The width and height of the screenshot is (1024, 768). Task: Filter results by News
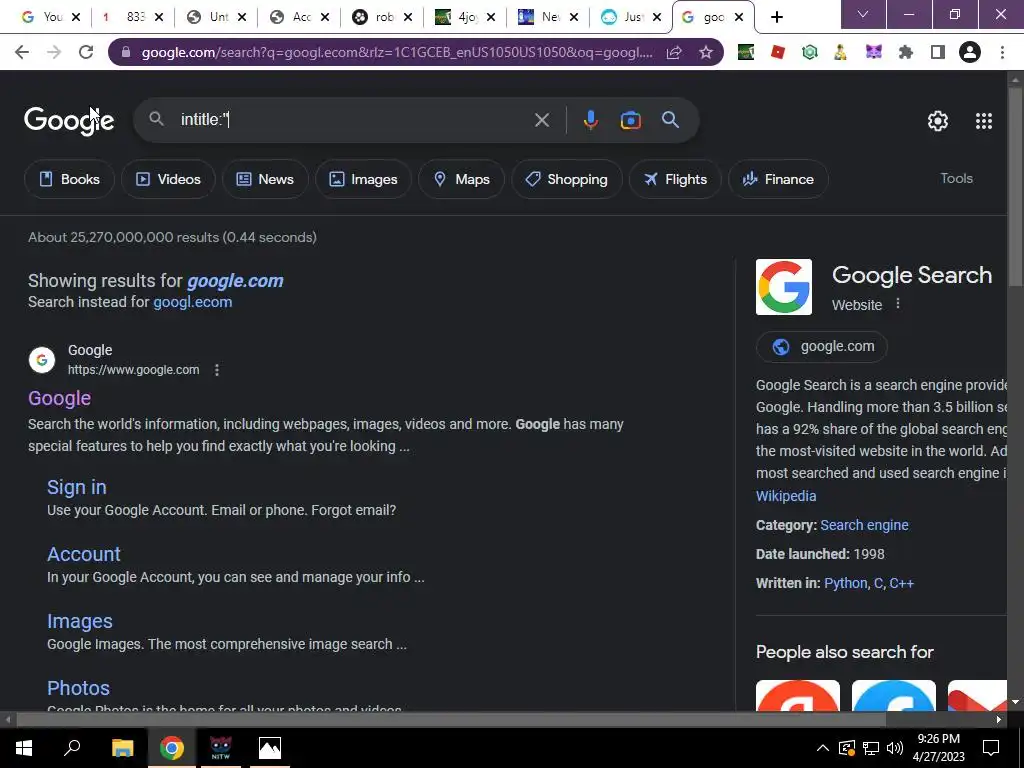[x=265, y=179]
